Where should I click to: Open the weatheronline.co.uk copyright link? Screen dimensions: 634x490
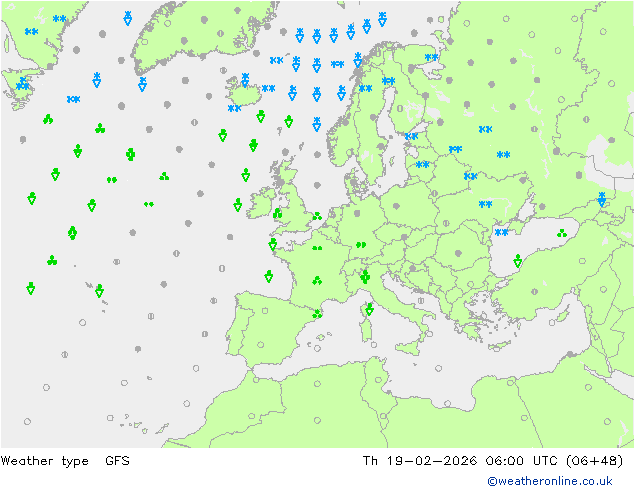[x=550, y=481]
